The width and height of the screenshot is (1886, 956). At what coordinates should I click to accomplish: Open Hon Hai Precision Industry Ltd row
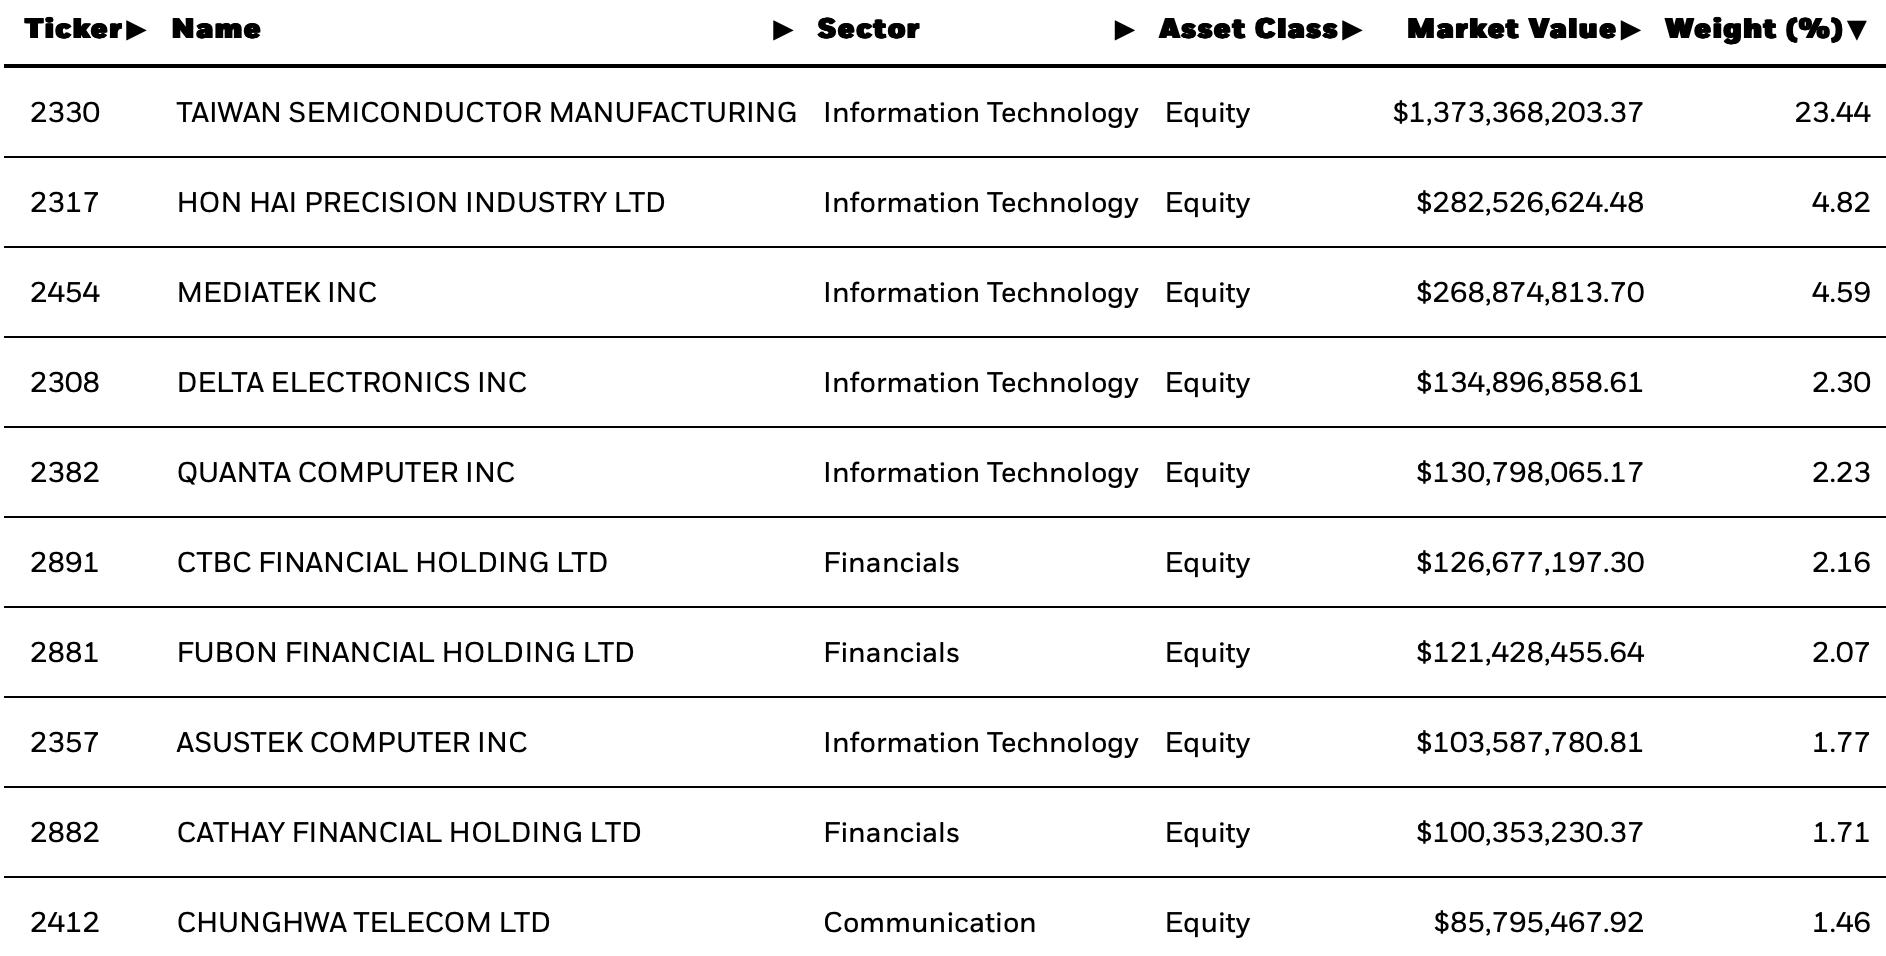944,202
